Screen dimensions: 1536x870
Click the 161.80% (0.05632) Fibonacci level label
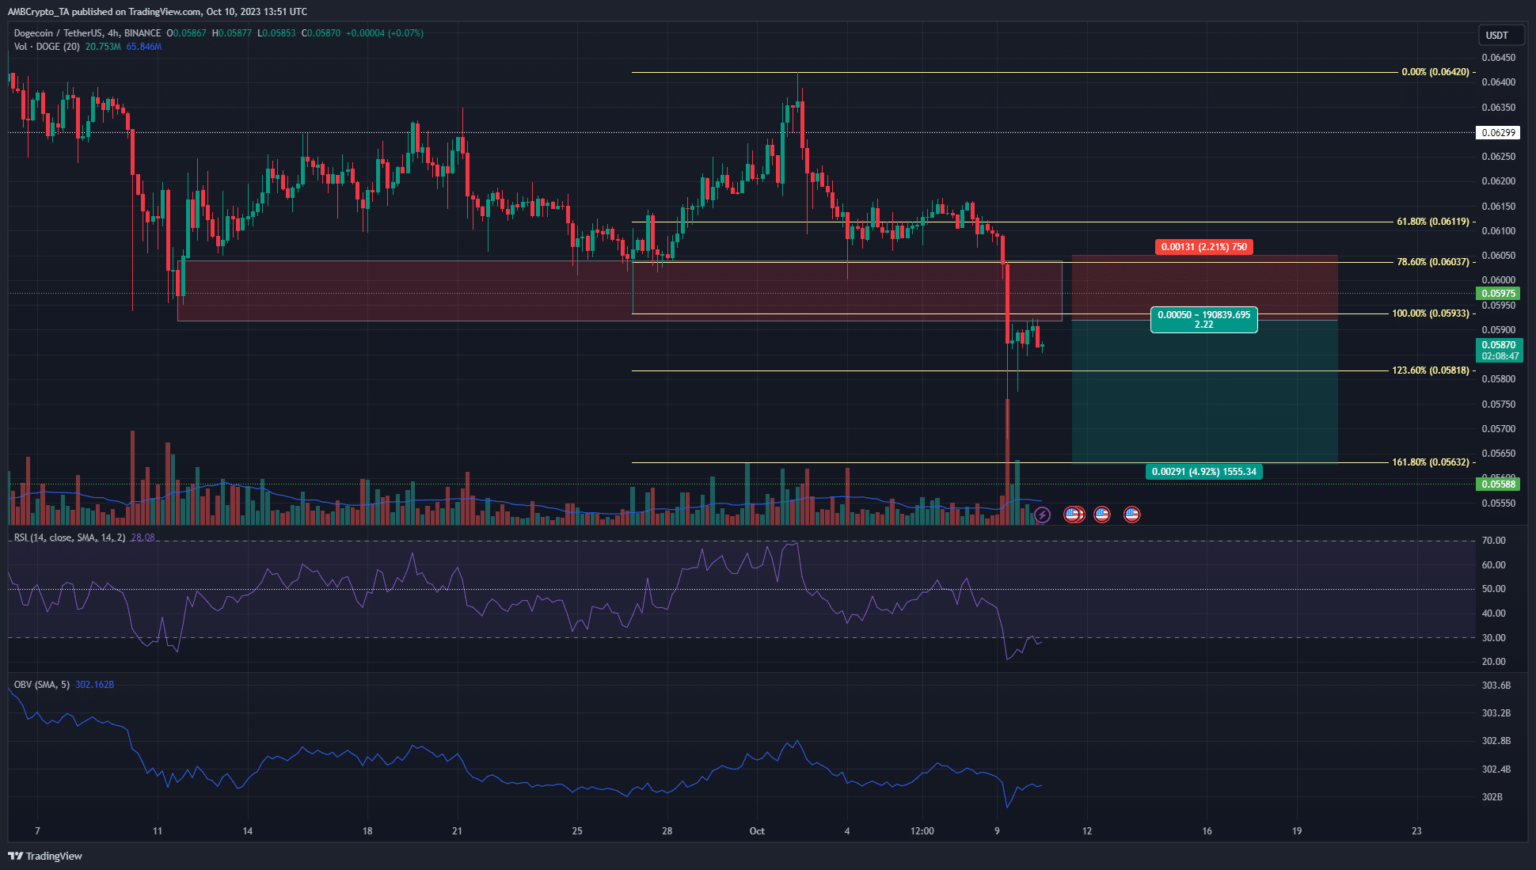pos(1430,463)
